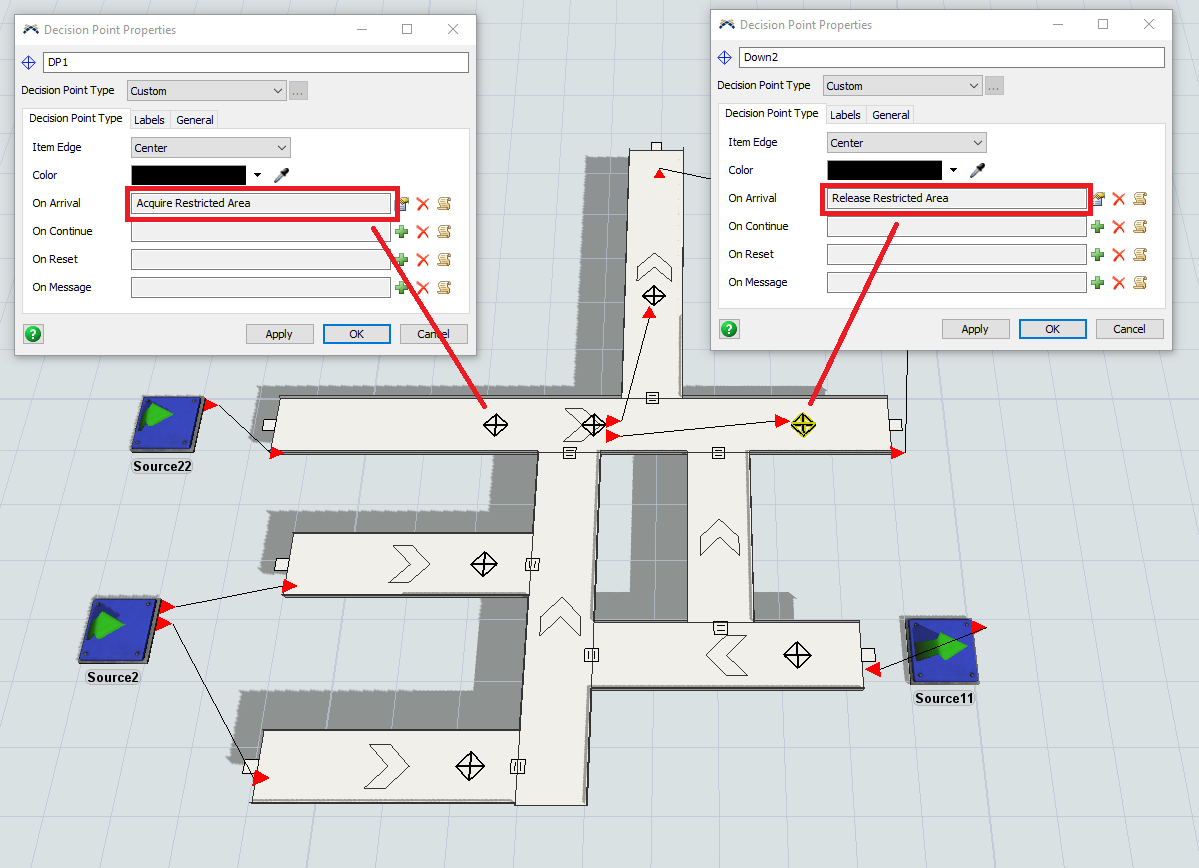Click the black color swatch in Down2 dialog
Viewport: 1199px width, 868px height.
(x=884, y=170)
